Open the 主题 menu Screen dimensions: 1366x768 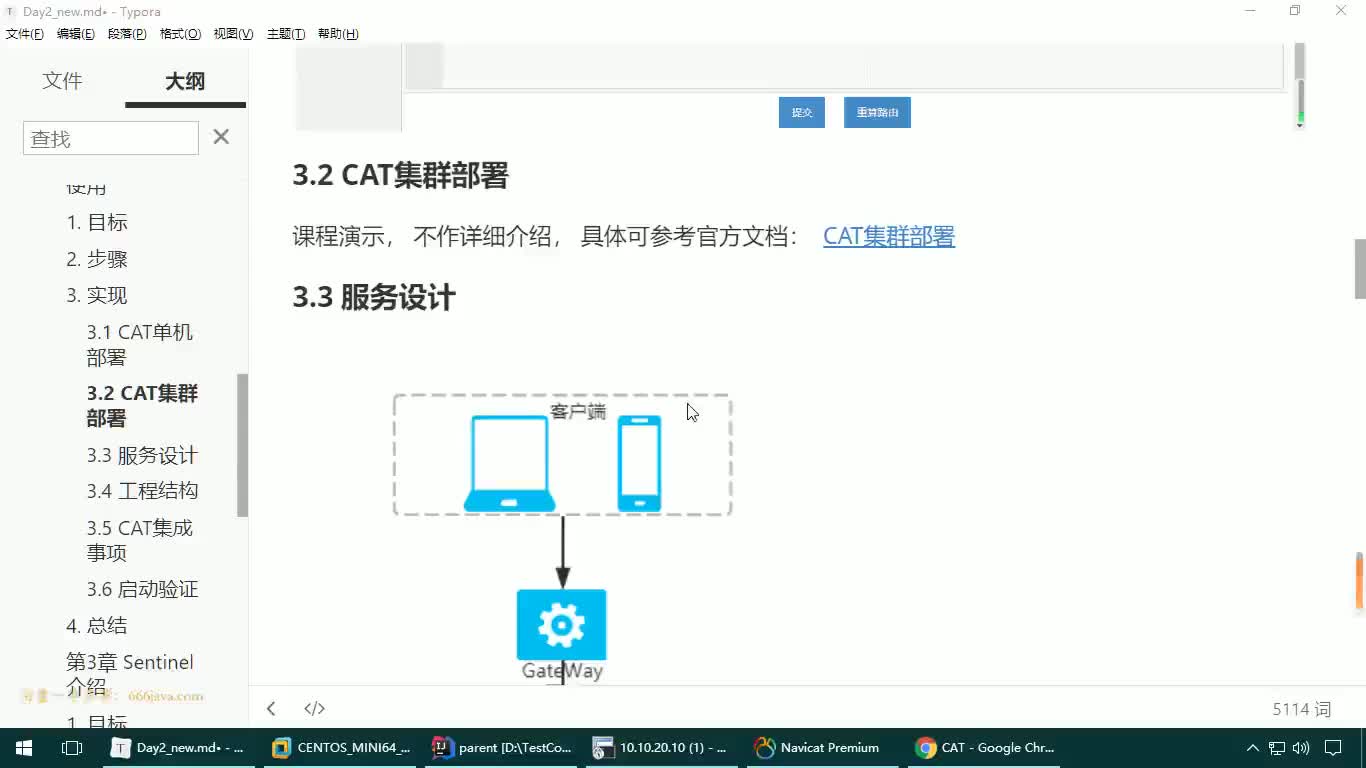pyautogui.click(x=286, y=34)
